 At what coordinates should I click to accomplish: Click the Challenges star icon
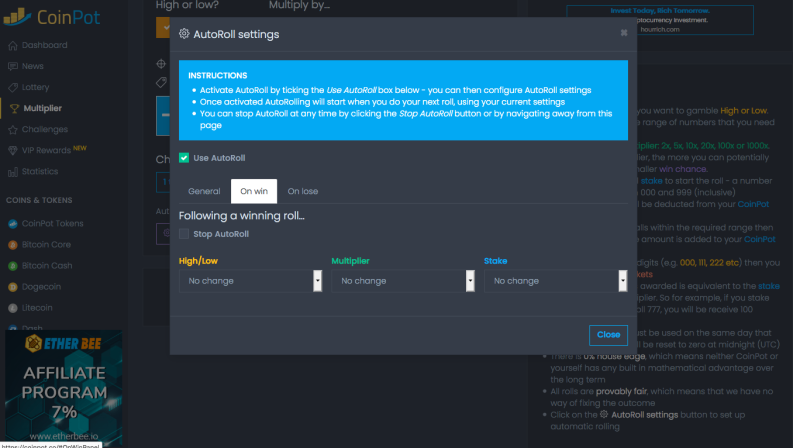[x=13, y=130]
